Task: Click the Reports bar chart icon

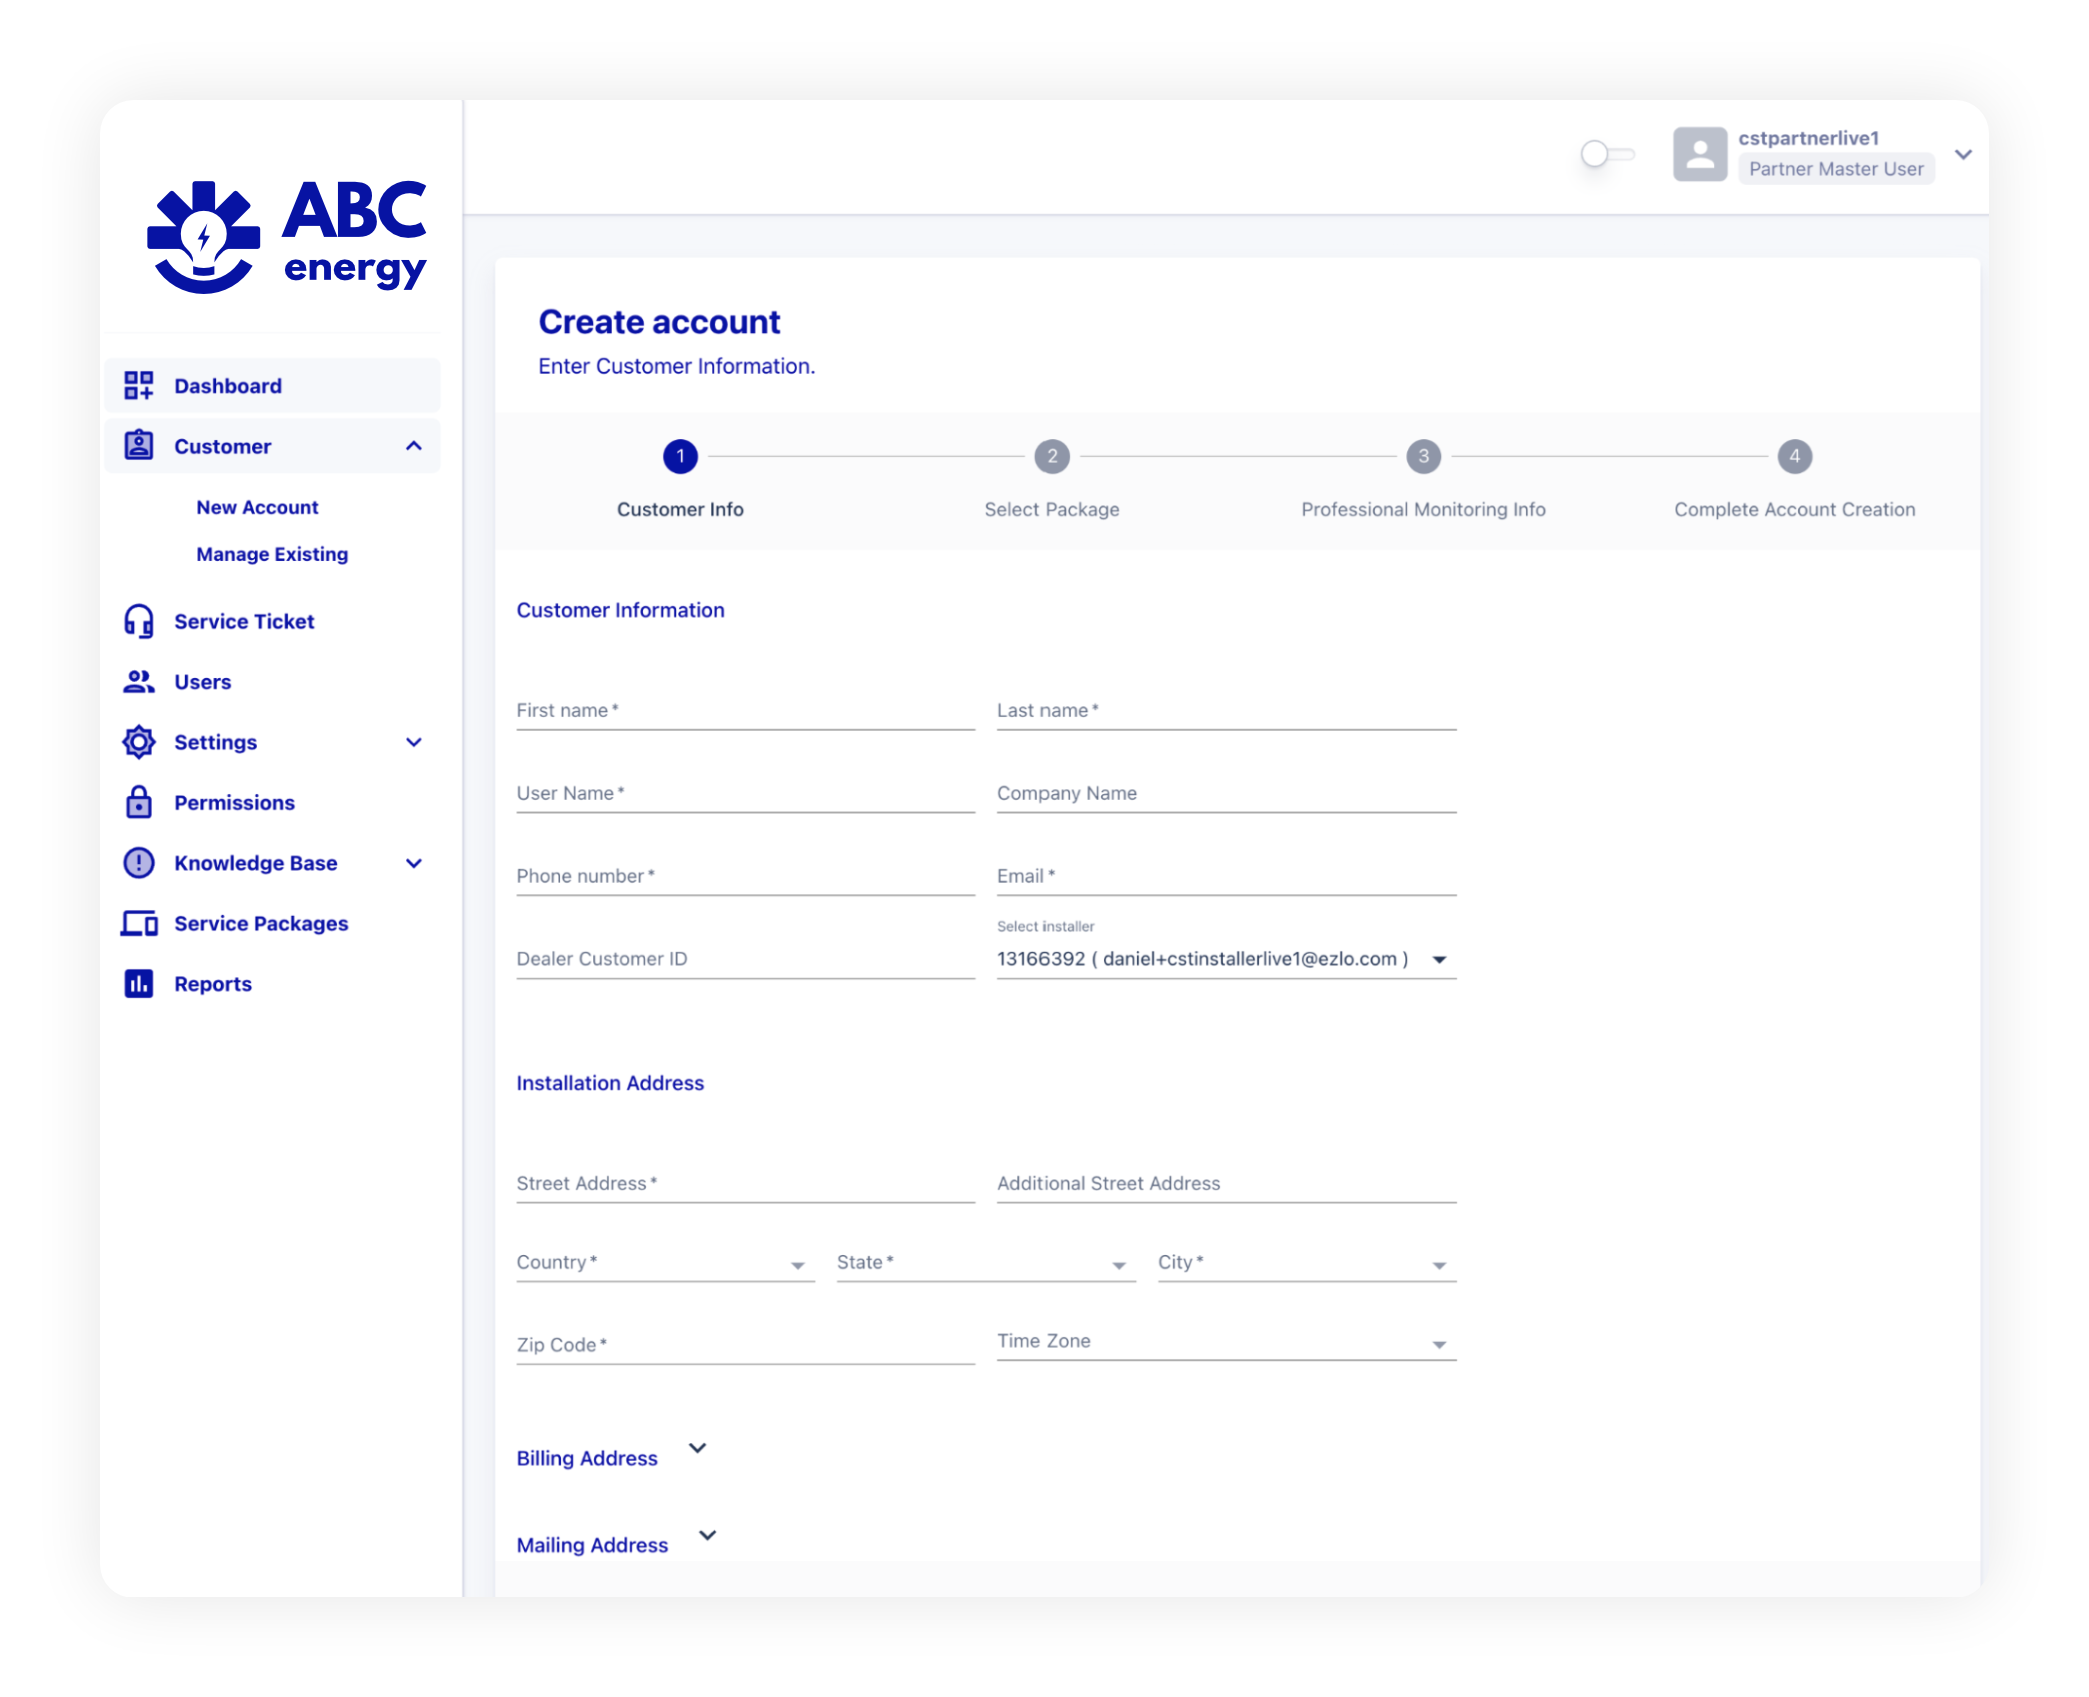Action: coord(138,984)
